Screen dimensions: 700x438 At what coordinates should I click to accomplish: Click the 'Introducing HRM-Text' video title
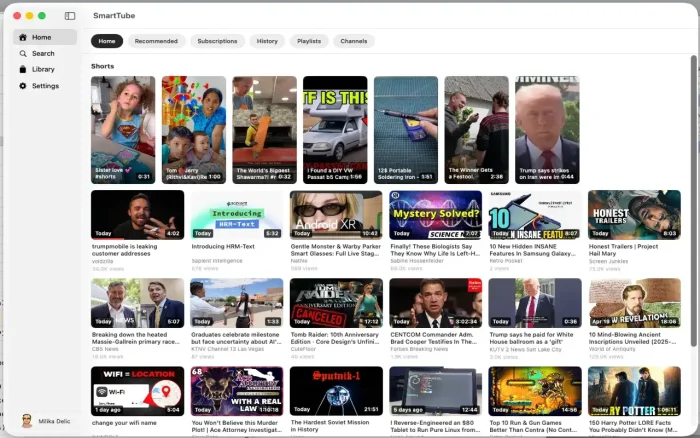click(223, 246)
